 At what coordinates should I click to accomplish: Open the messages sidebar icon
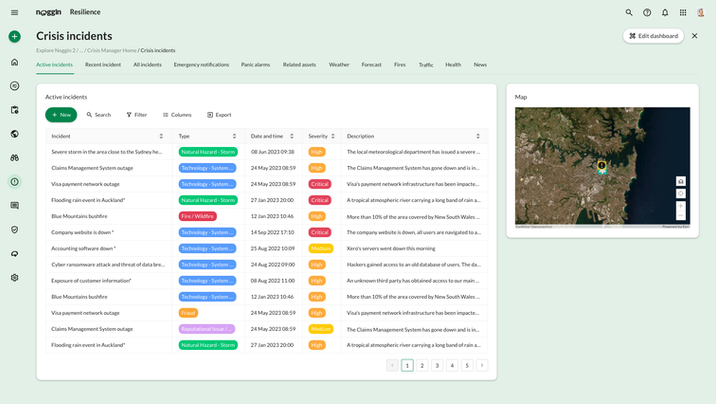(15, 206)
